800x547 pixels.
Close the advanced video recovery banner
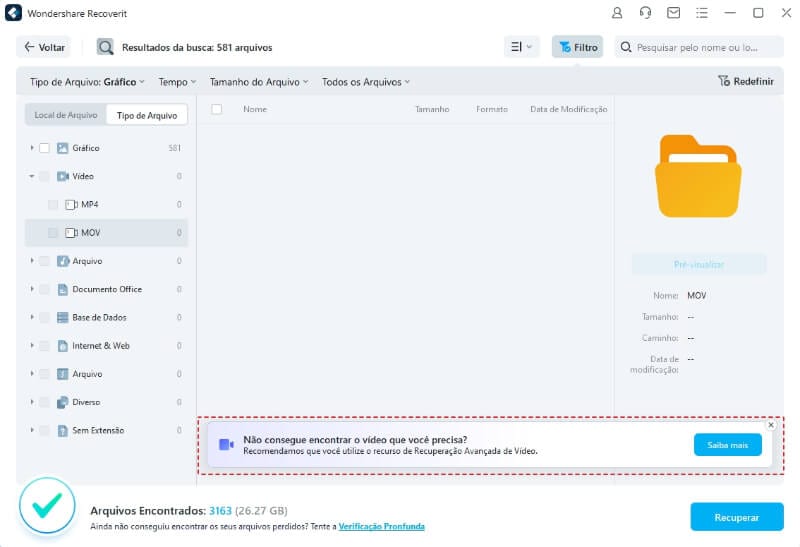[771, 425]
